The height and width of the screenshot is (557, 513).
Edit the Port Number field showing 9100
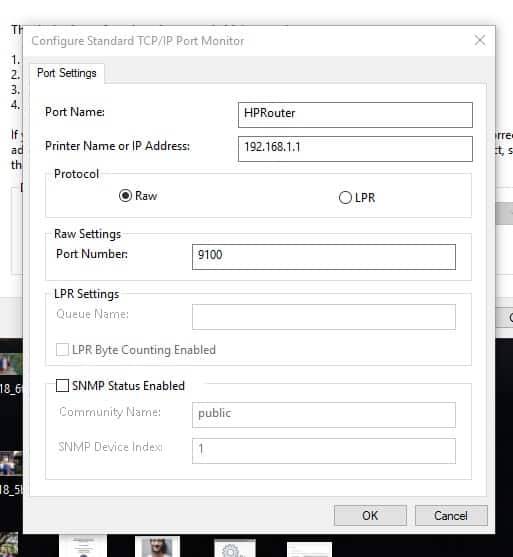(x=324, y=257)
